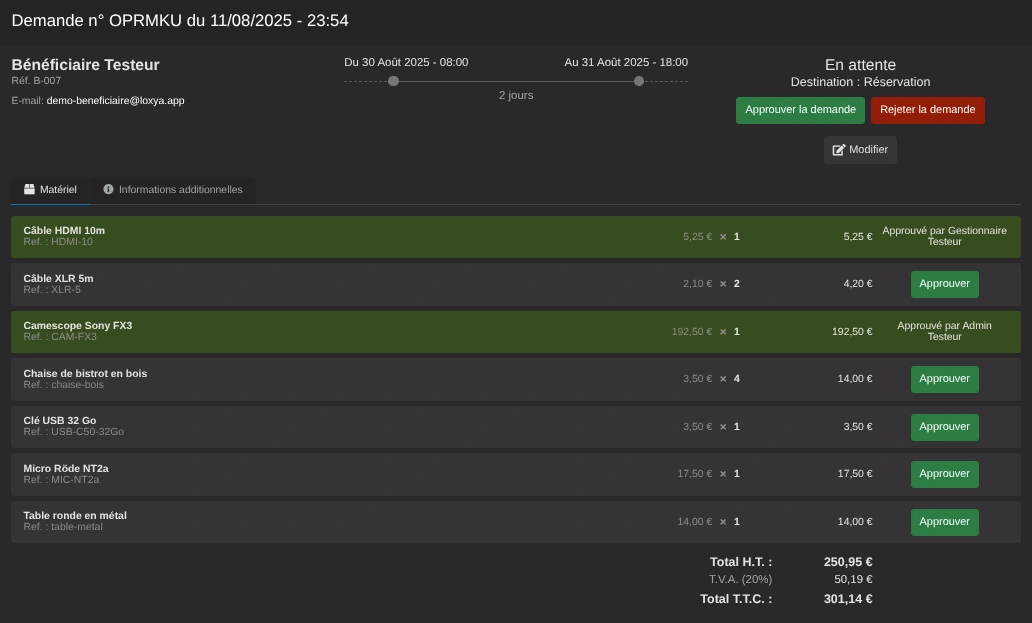Viewport: 1032px width, 623px height.
Task: Click the Approuvé par Admin Testeur status
Action: (944, 331)
